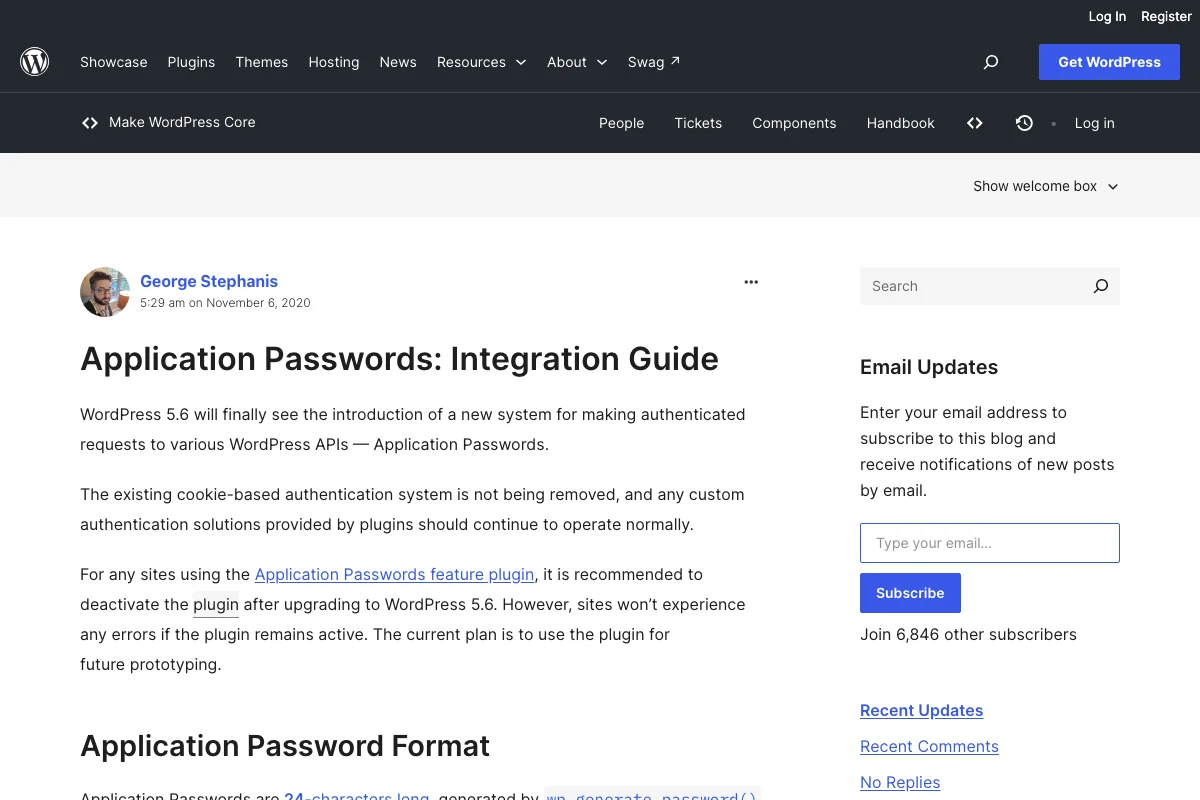
Task: Click the Get WordPress button
Action: (1109, 62)
